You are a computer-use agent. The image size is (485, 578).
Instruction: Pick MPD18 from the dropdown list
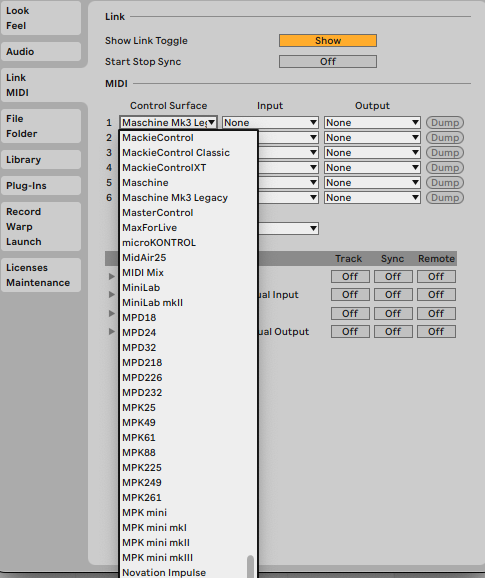tap(188, 318)
